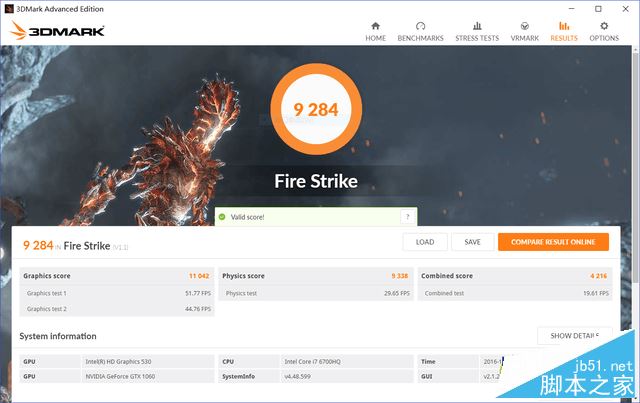
Task: Select the Combined score value 4 216
Action: 598,276
